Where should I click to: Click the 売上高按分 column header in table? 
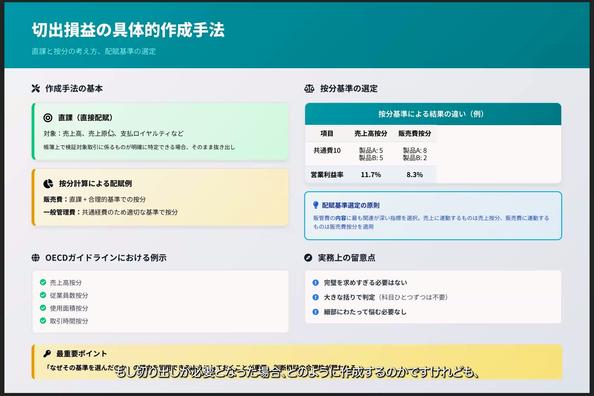[x=371, y=133]
